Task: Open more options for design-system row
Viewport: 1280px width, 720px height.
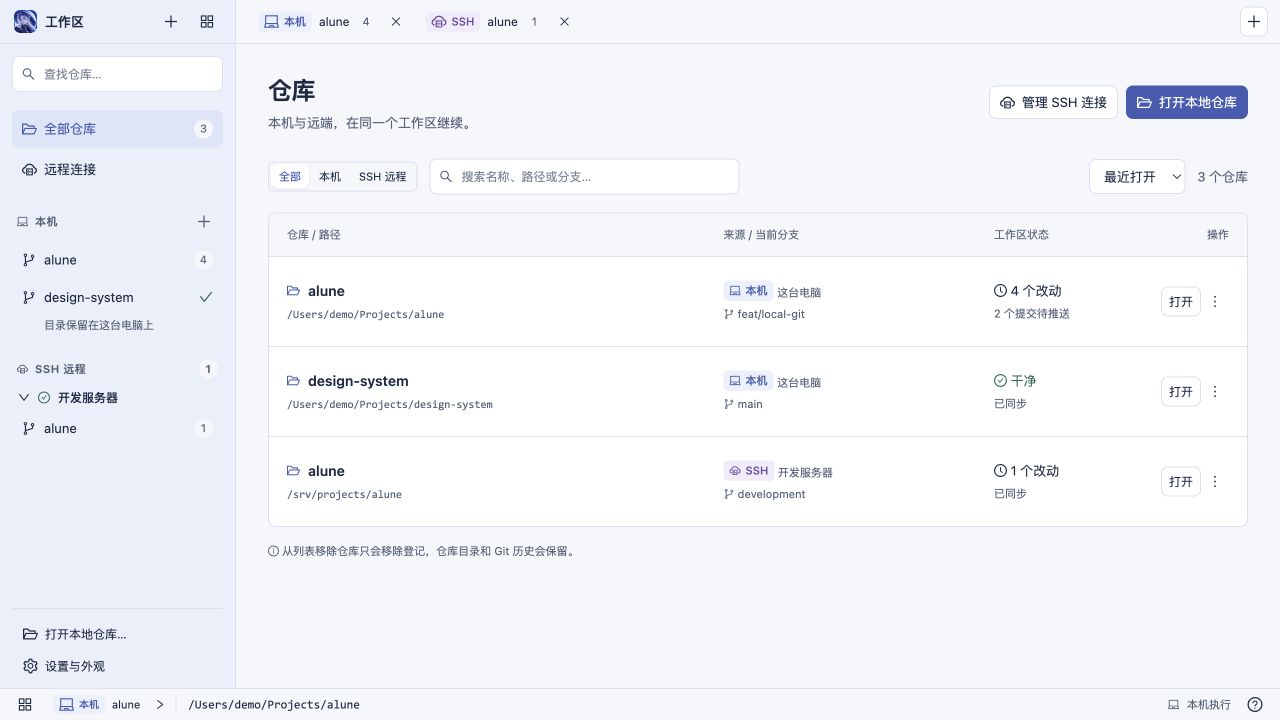Action: click(1215, 391)
